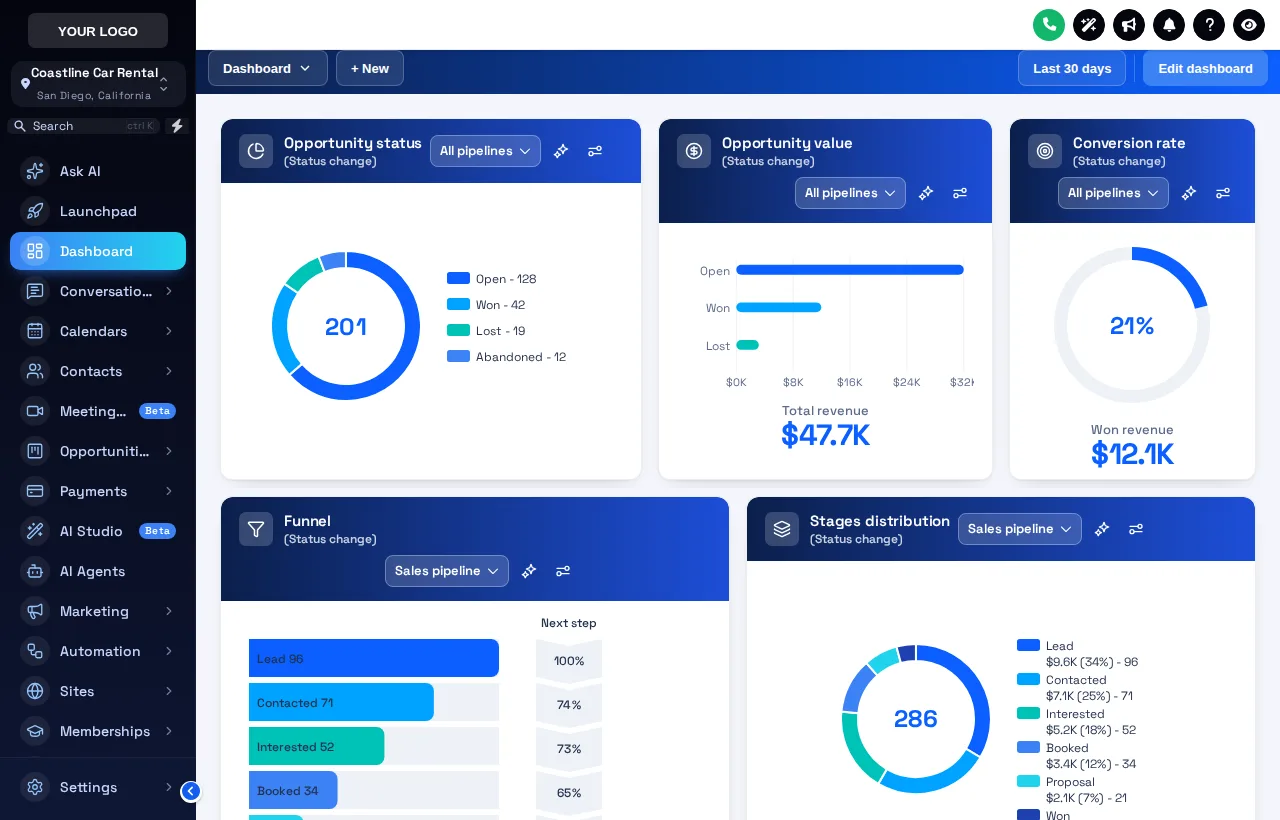Open the AI magic wand icon in top bar
The height and width of the screenshot is (820, 1280).
point(1089,25)
